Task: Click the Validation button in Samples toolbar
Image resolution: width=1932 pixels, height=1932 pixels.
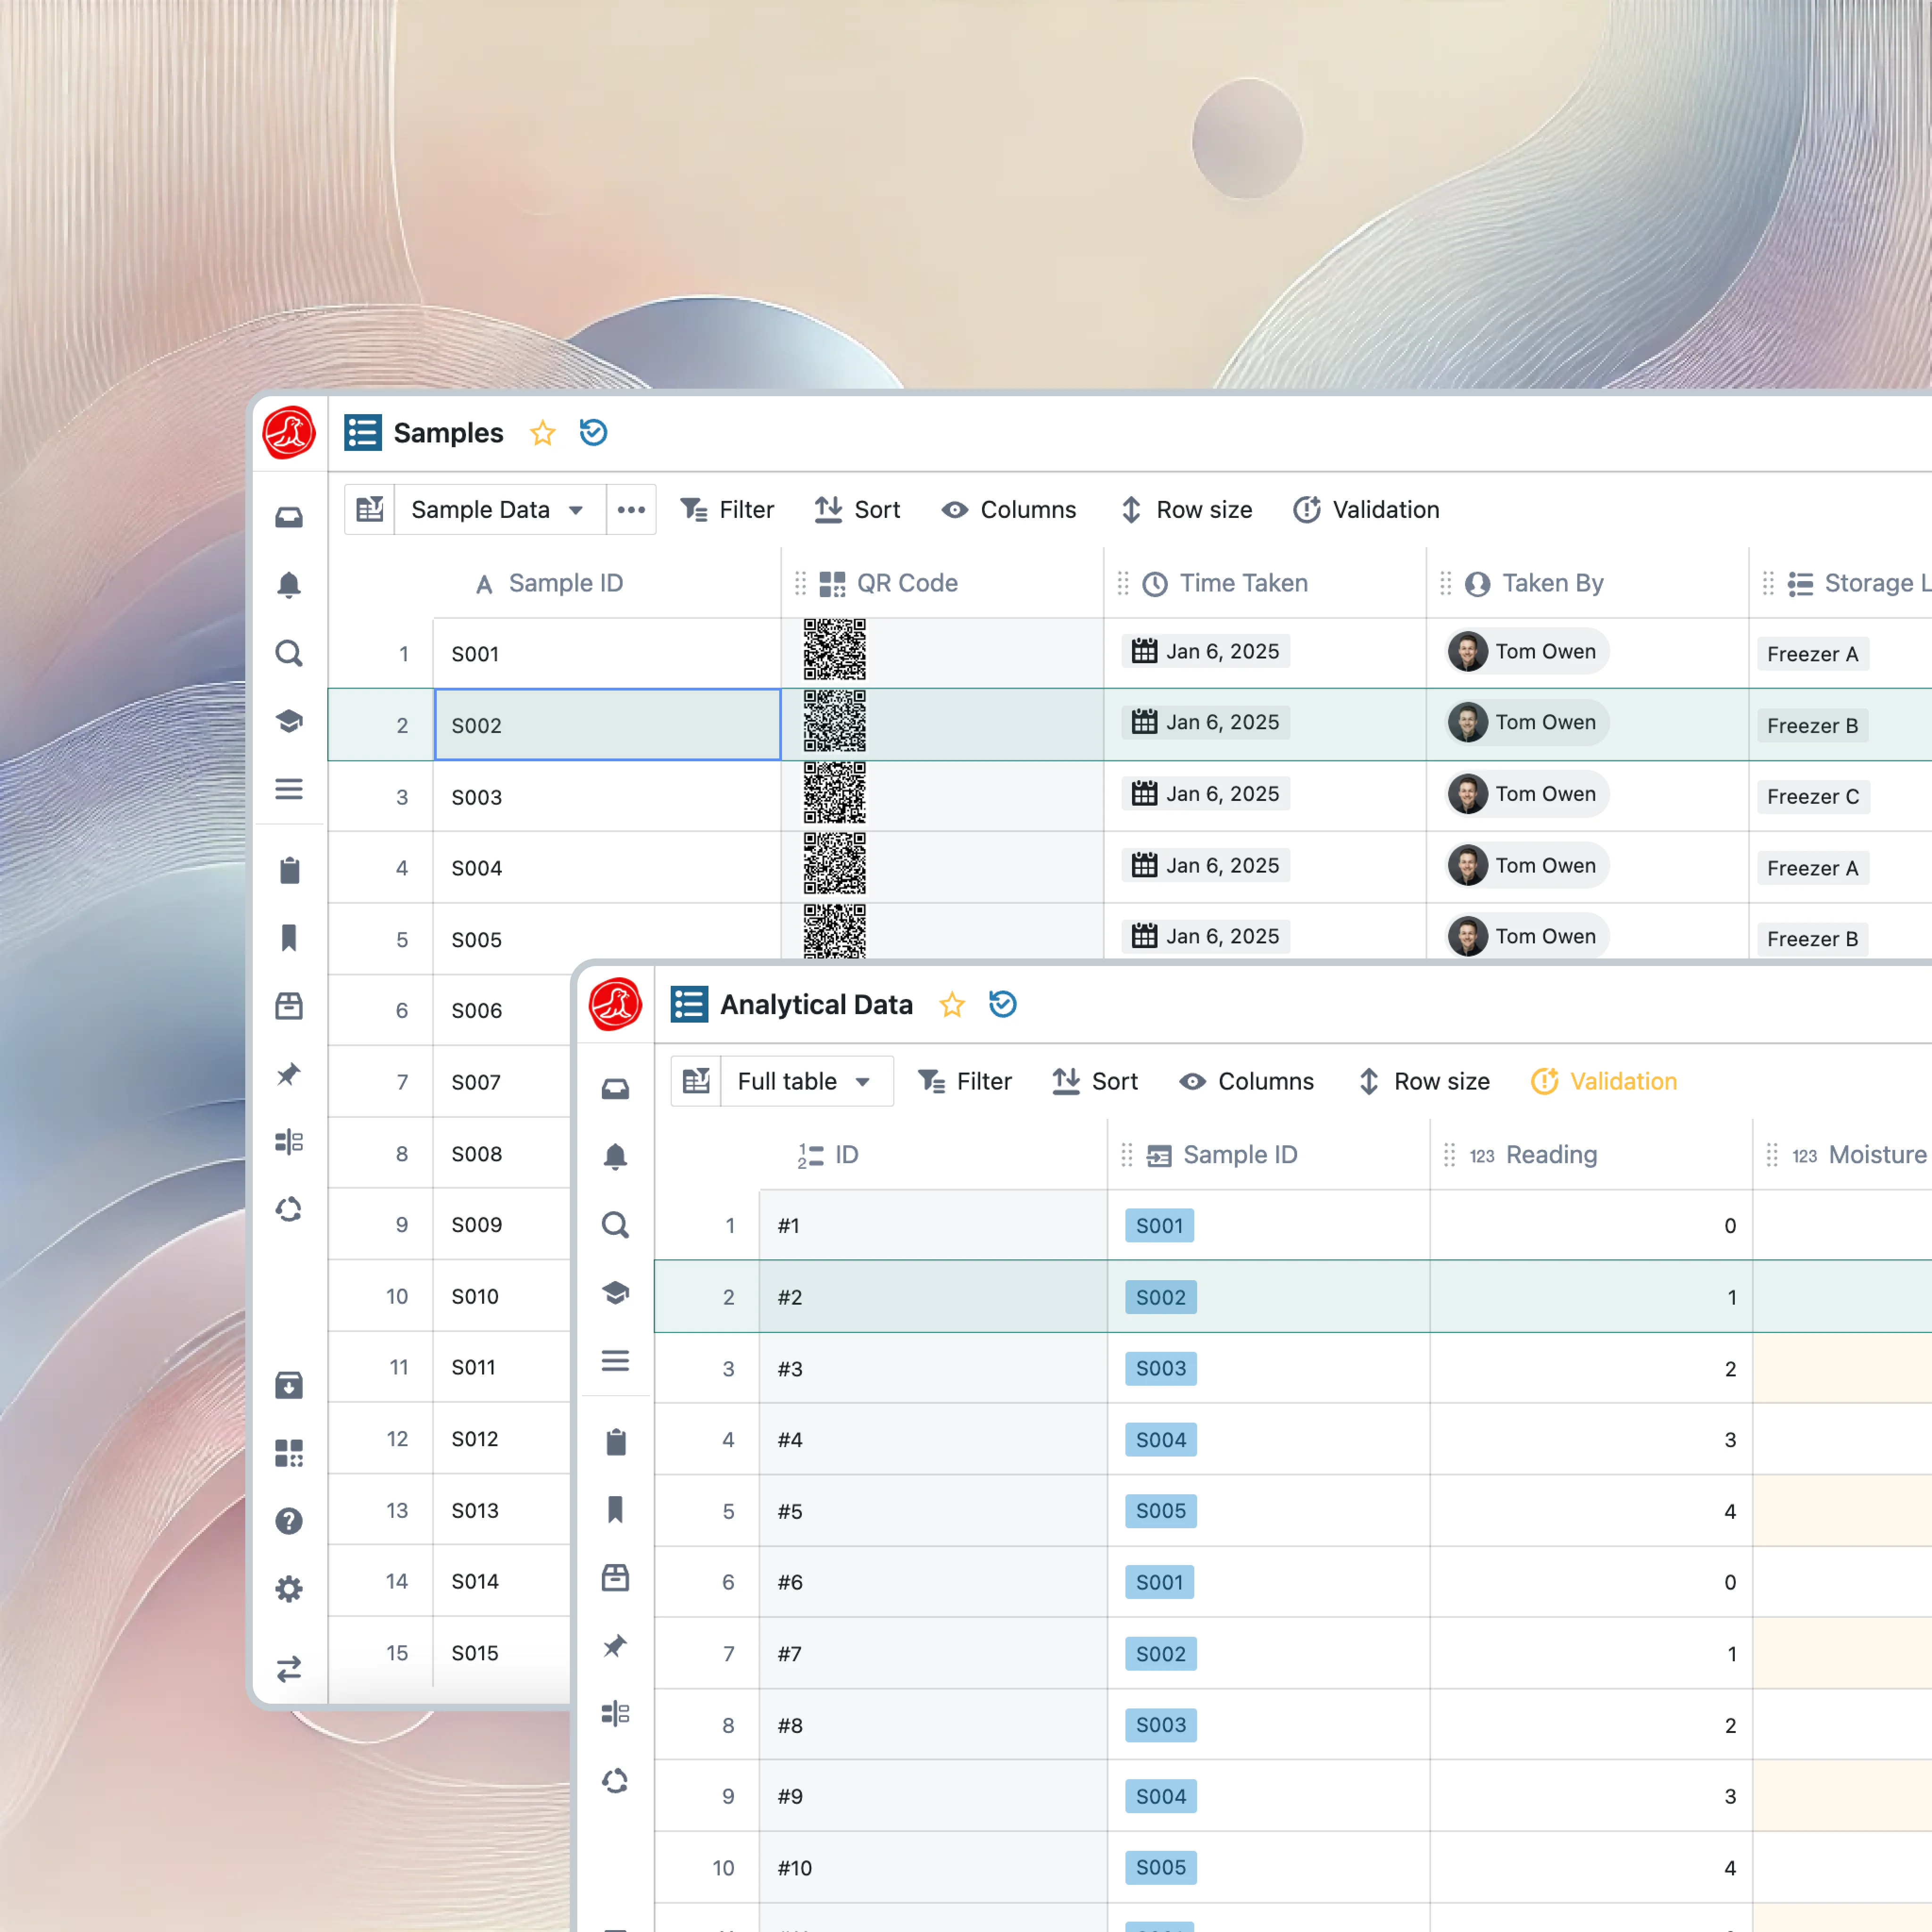Action: 1365,510
